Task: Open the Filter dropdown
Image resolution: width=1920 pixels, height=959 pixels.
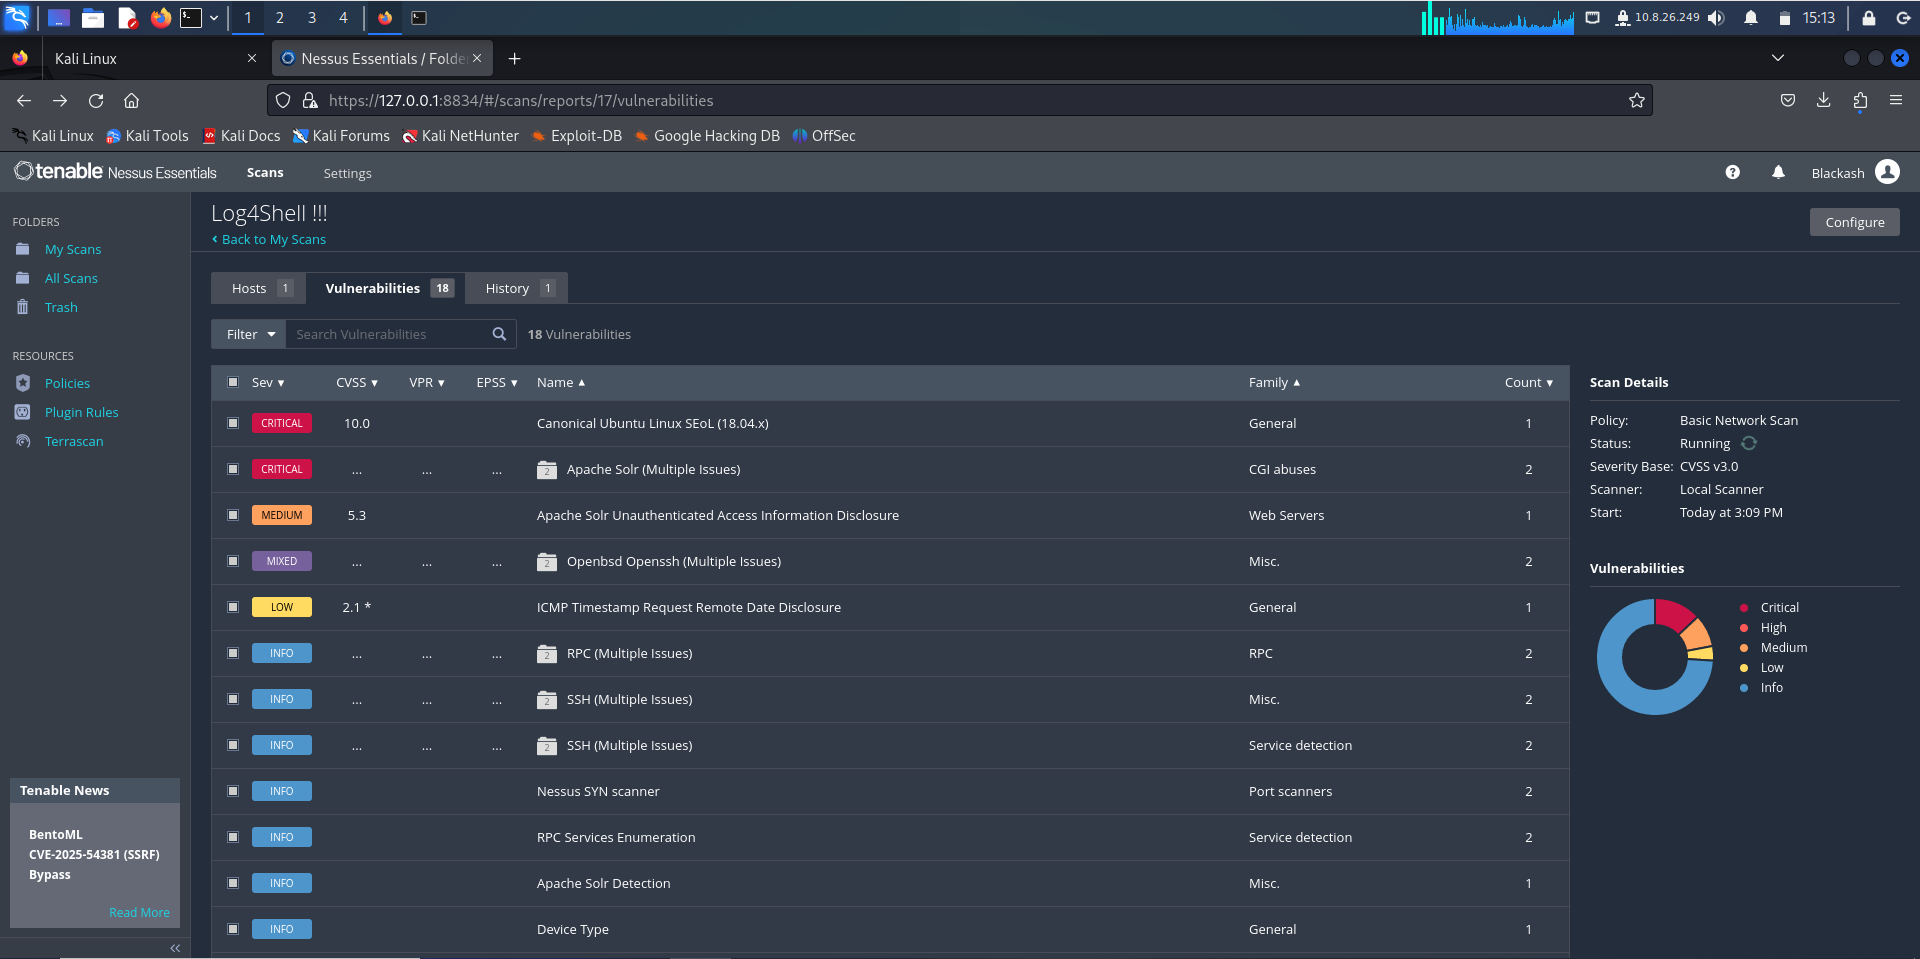Action: (x=249, y=334)
